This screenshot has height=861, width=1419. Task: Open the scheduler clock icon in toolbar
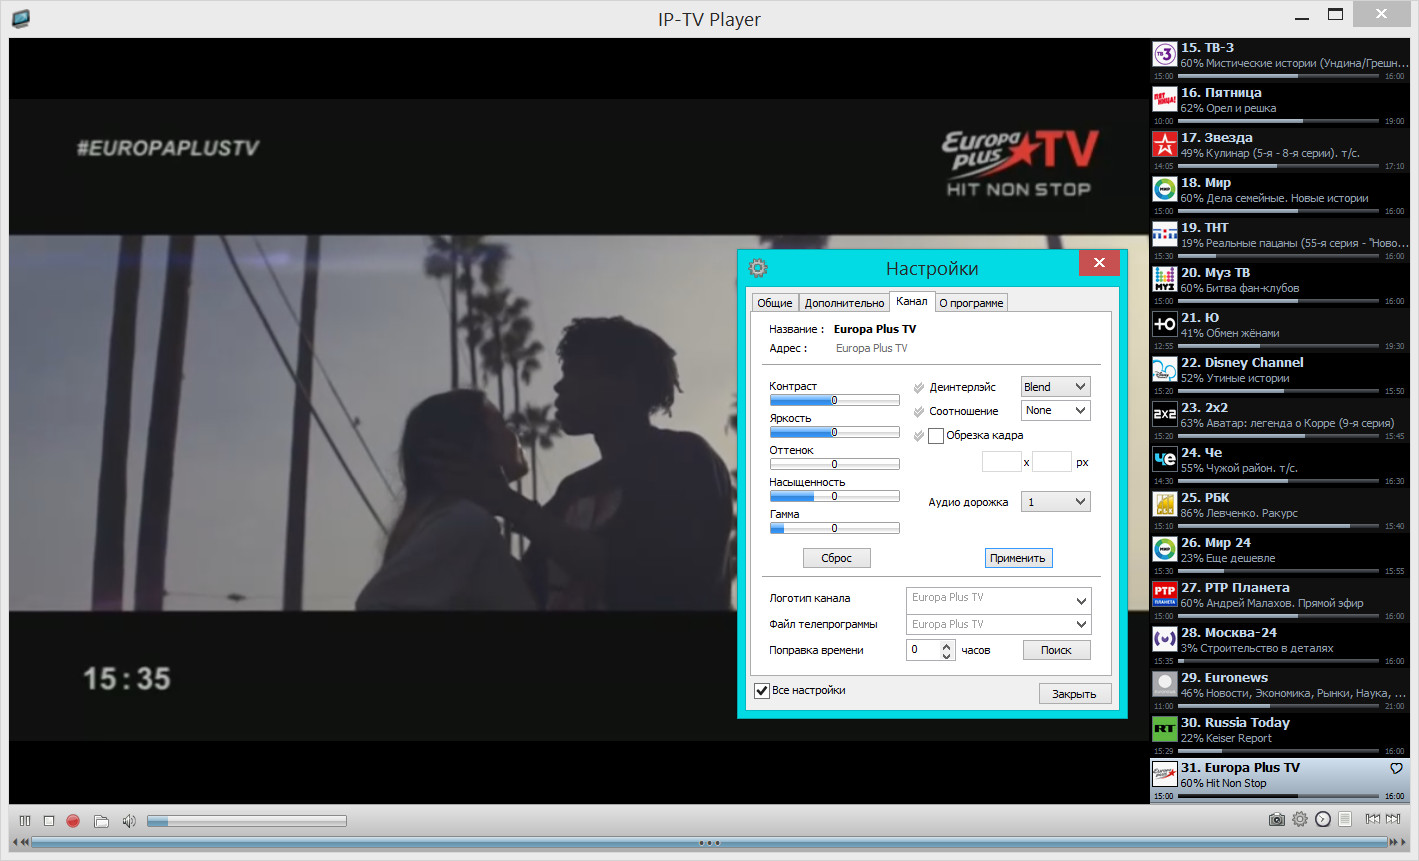click(x=1323, y=819)
